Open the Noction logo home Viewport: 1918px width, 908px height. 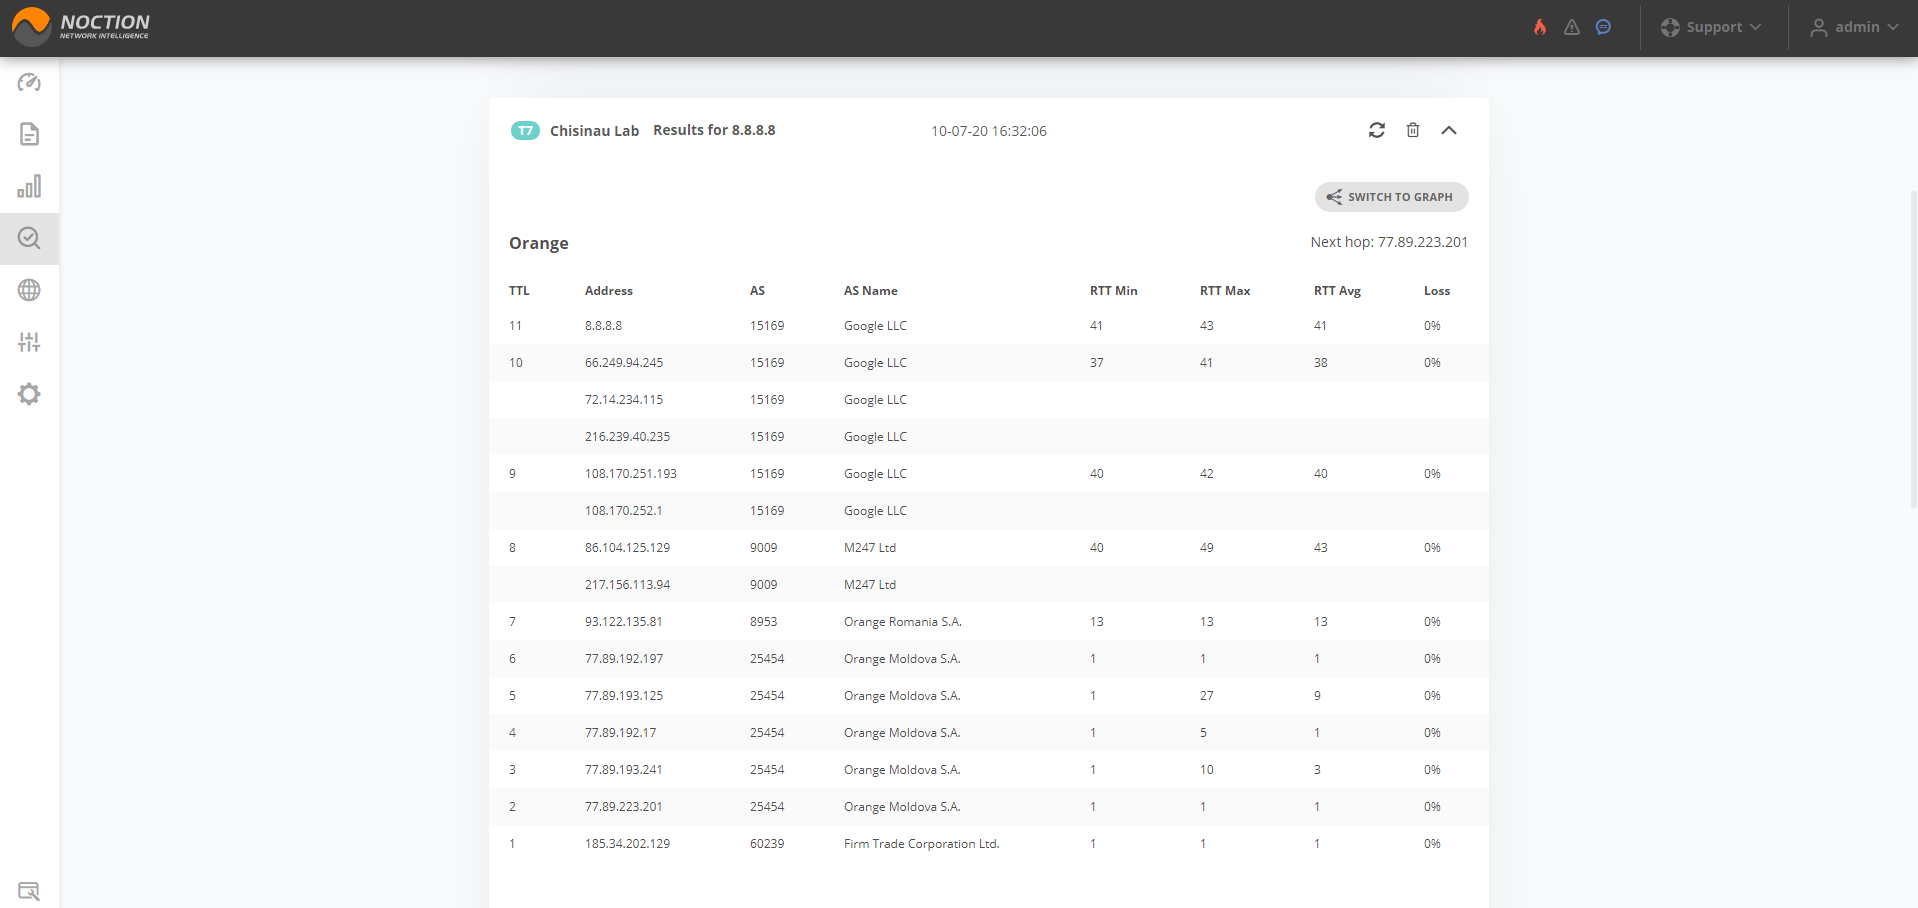(80, 27)
